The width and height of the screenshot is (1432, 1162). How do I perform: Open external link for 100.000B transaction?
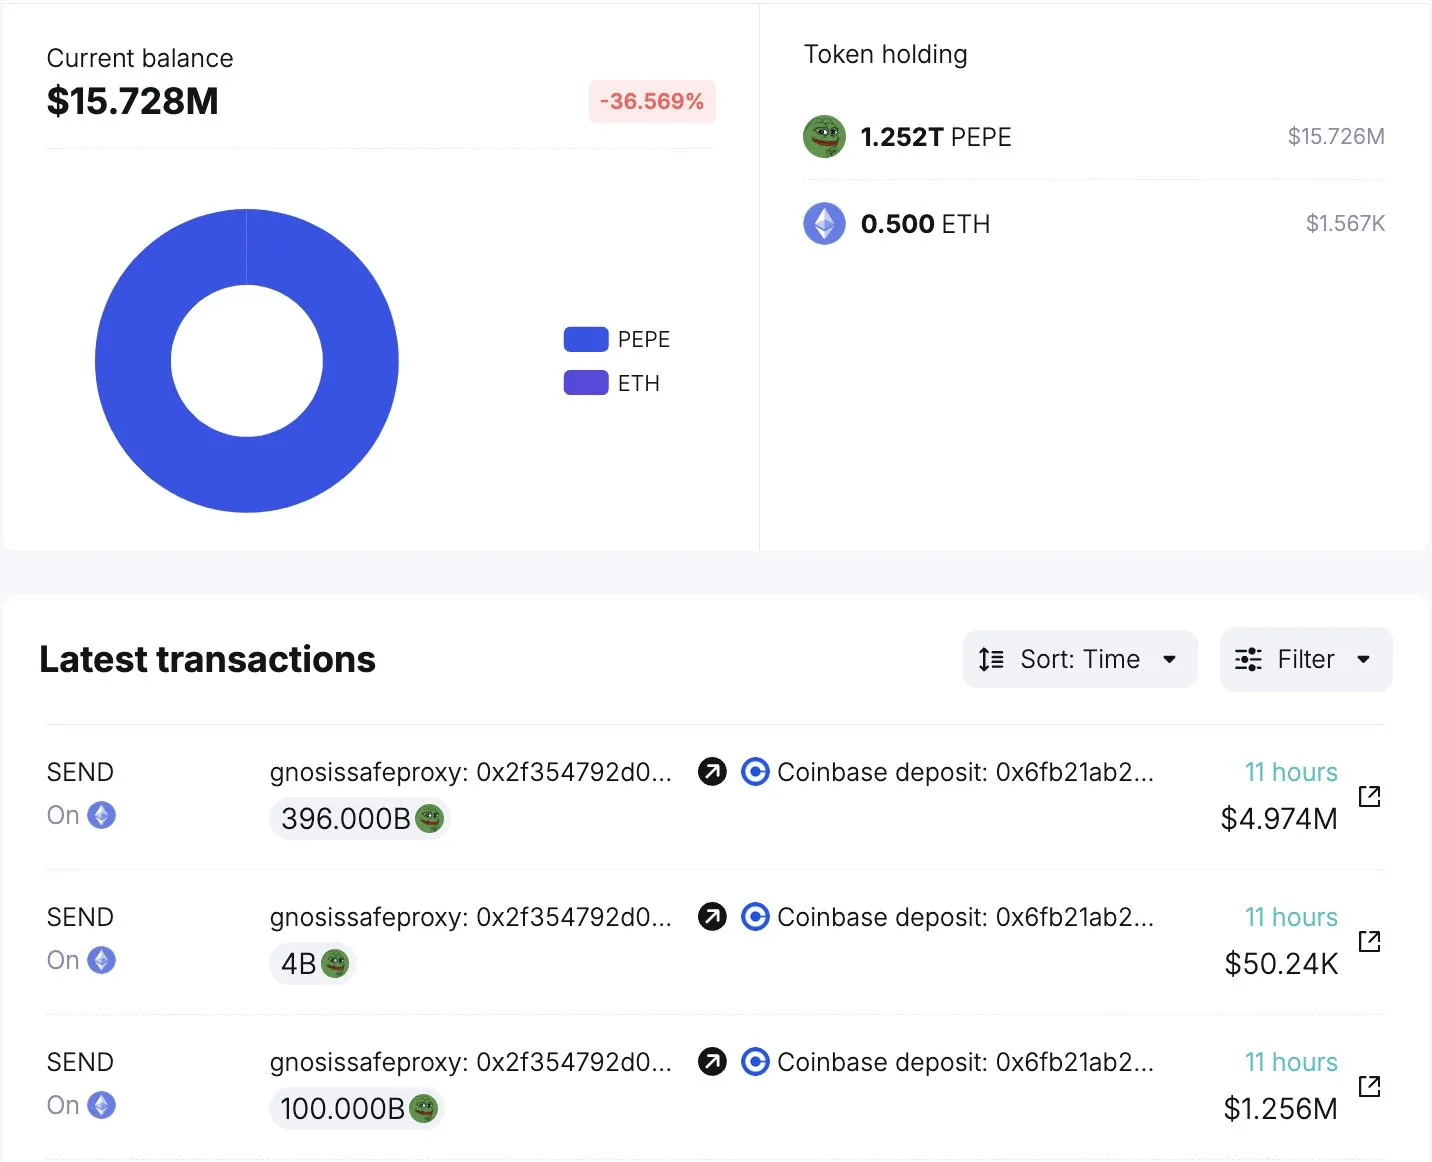(x=1369, y=1086)
